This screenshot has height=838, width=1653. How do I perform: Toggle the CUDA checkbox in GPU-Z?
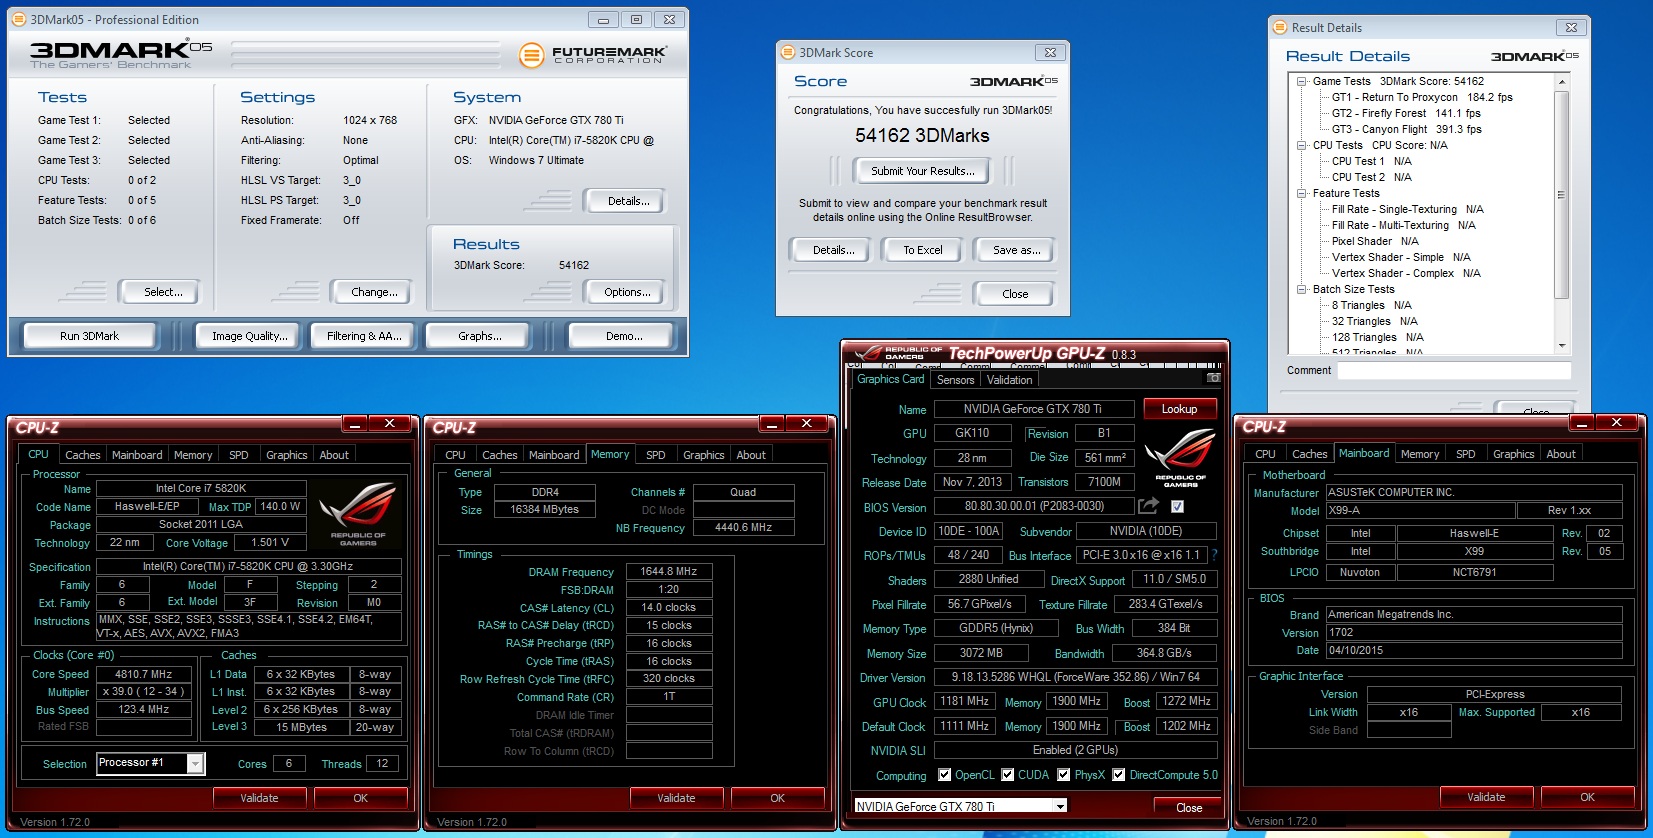[x=1008, y=774]
